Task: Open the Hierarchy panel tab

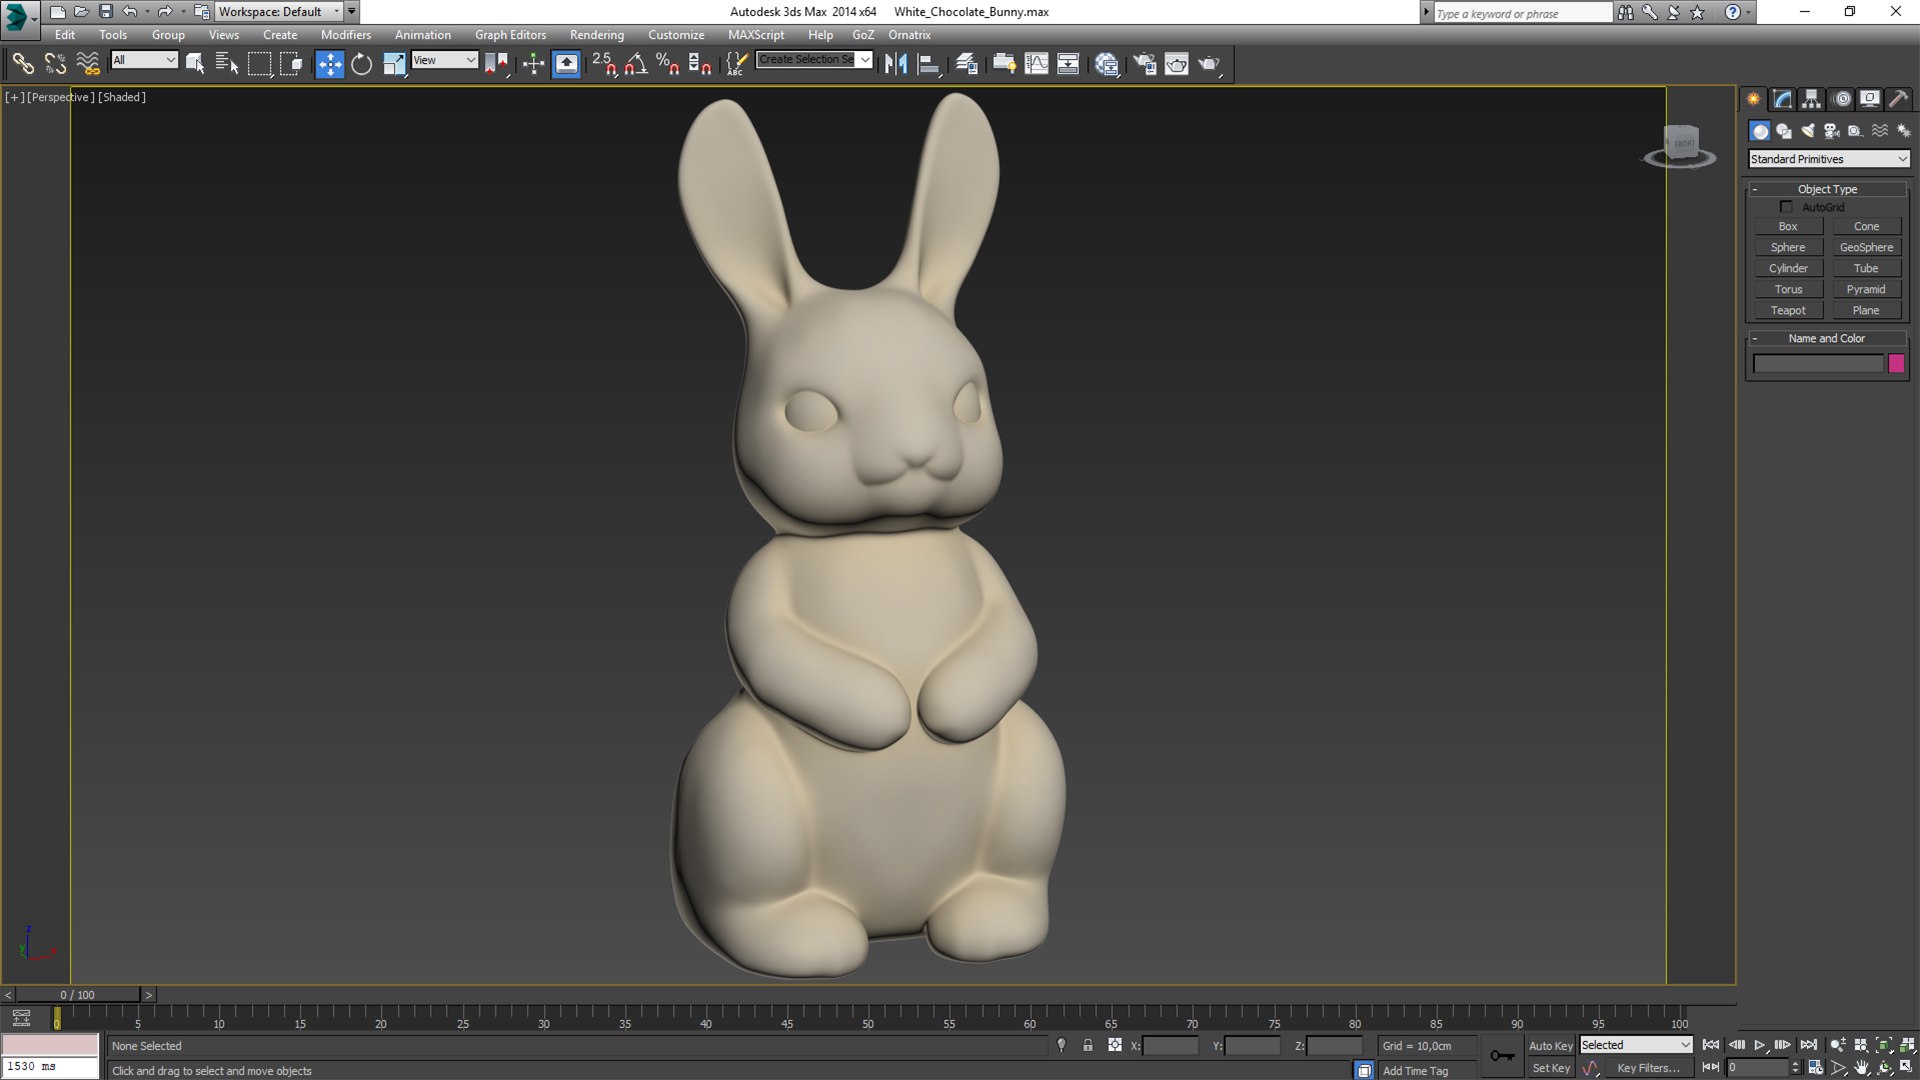Action: point(1811,99)
